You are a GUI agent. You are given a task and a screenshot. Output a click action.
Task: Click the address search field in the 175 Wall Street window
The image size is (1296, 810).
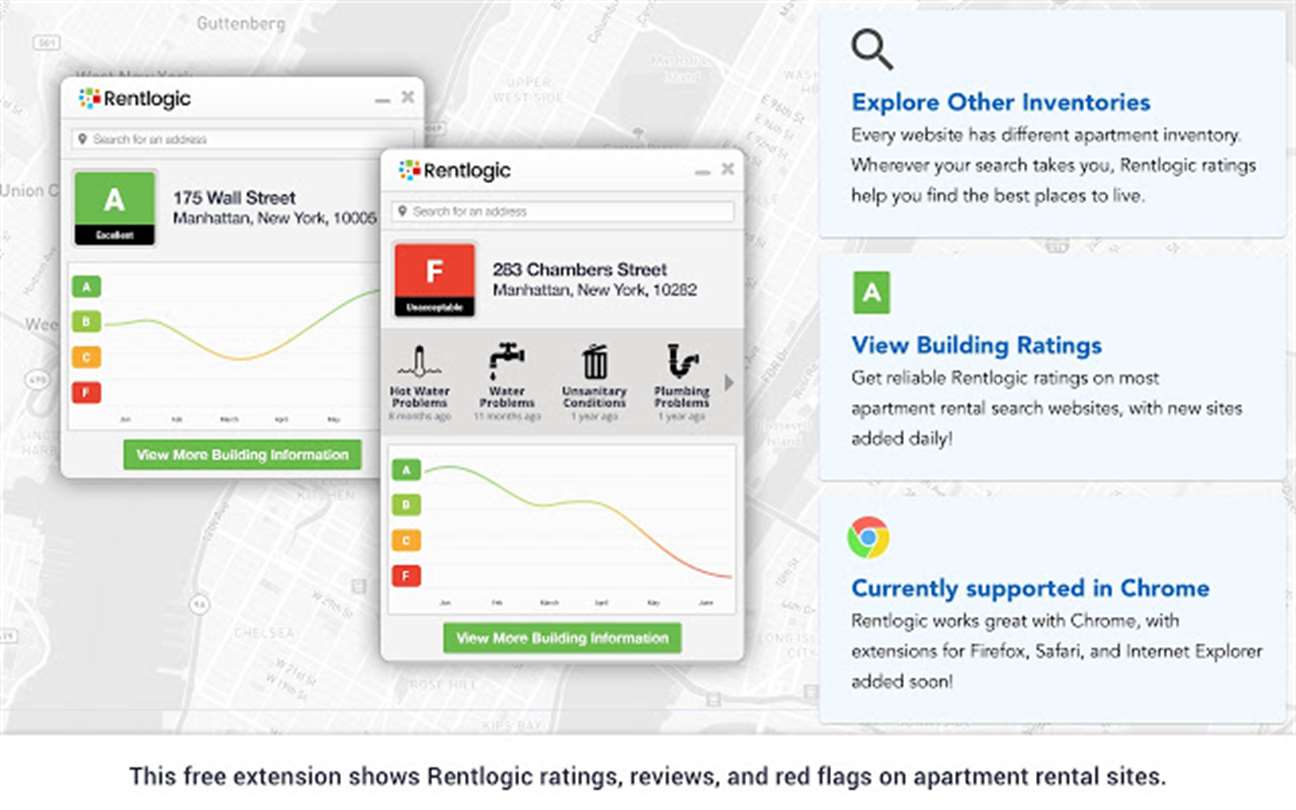point(243,140)
